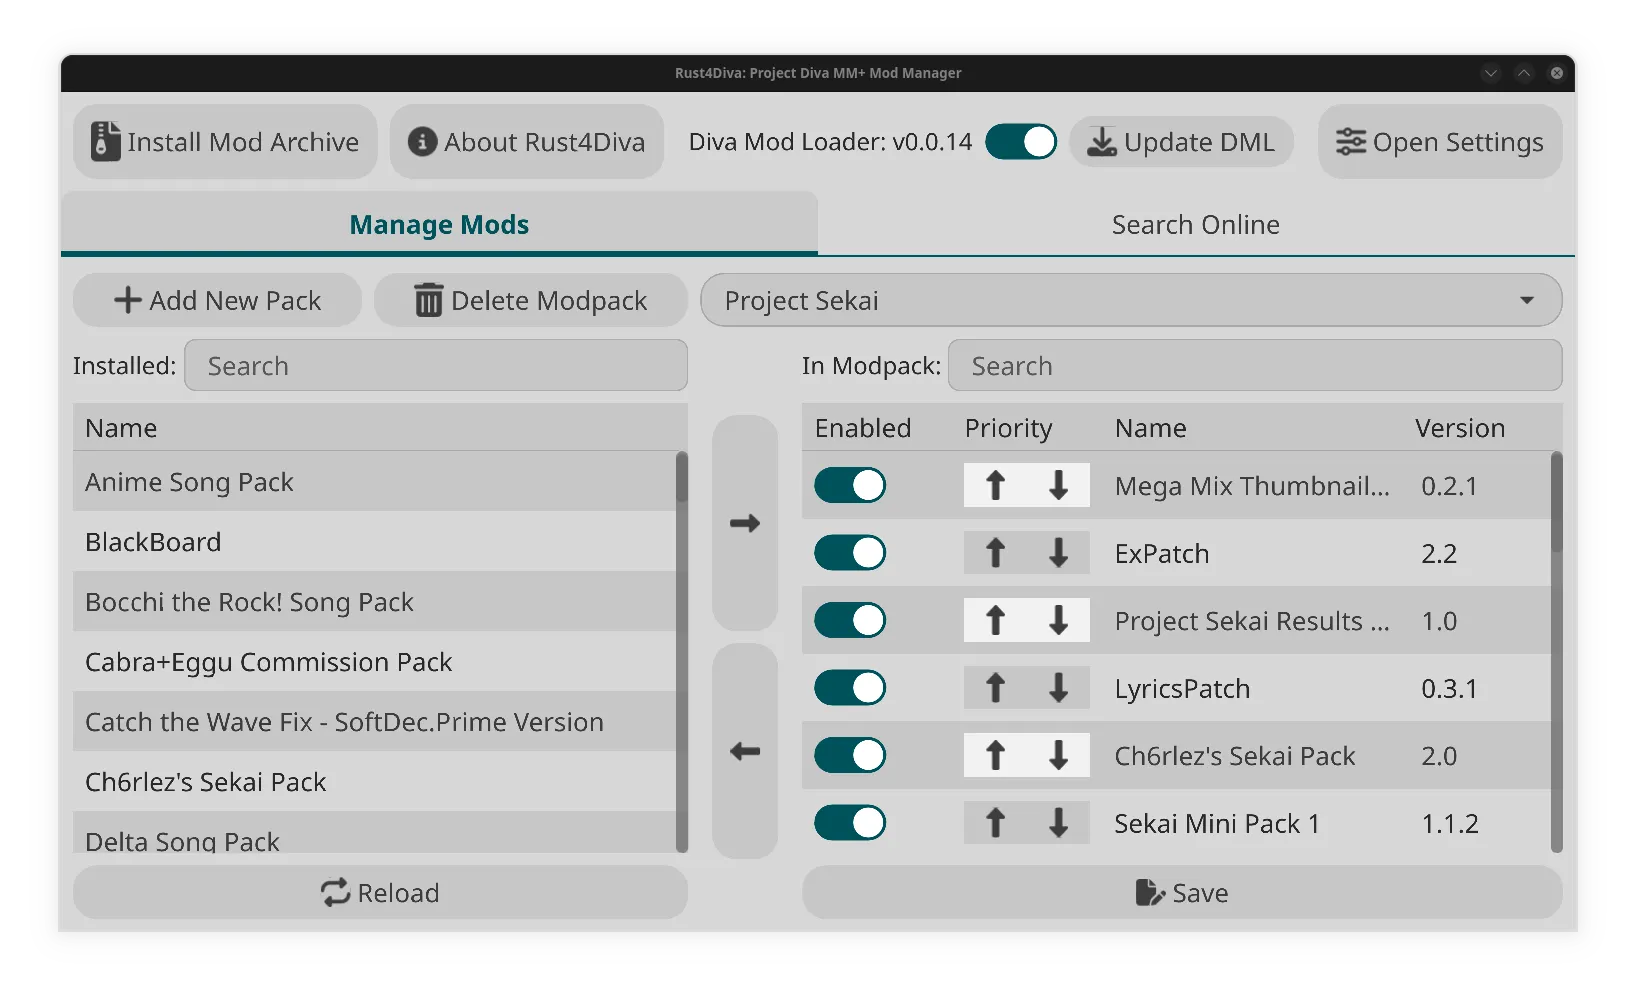
Task: Move Sekai Mini Pack 1 up in priority
Action: pos(995,823)
